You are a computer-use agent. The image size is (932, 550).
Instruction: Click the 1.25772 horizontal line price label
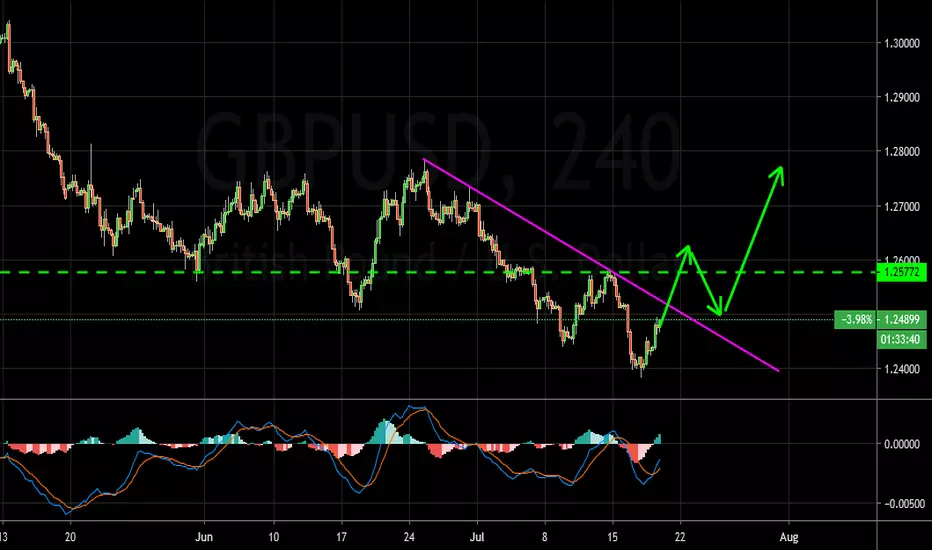pyautogui.click(x=902, y=272)
